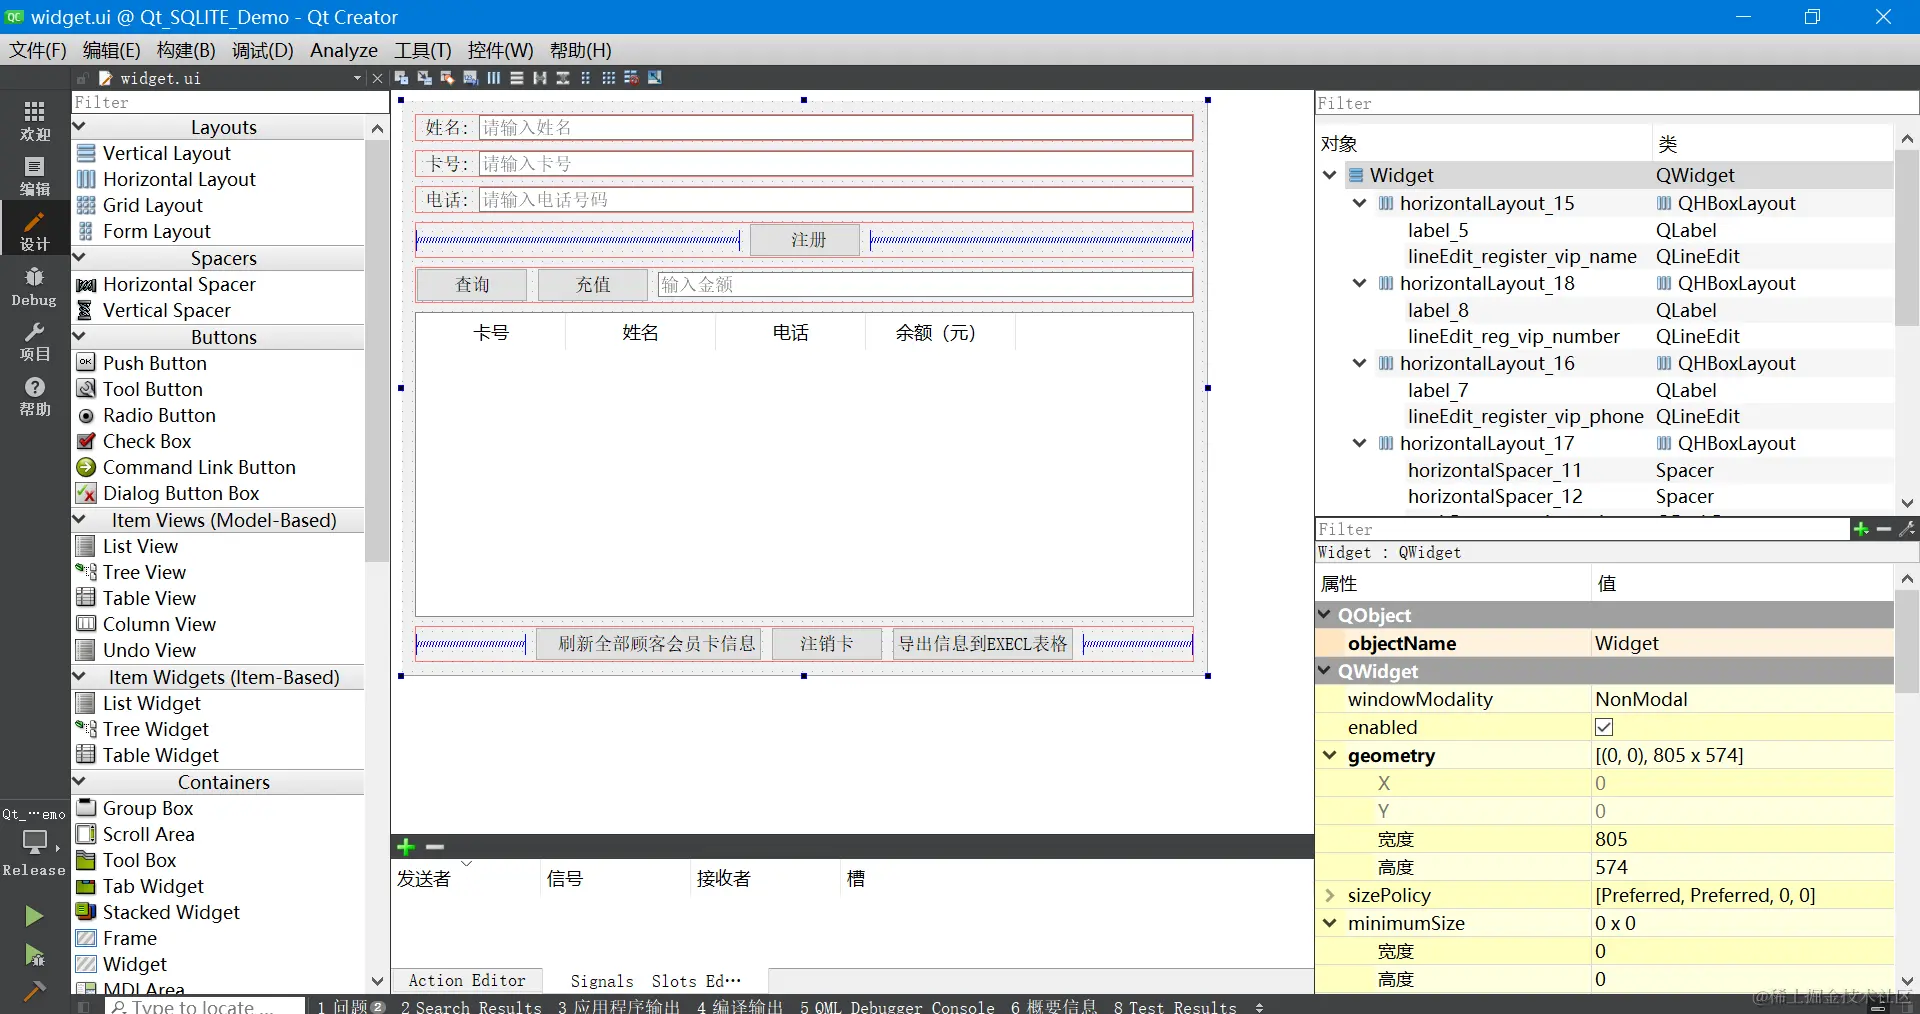Click the Break Layout toolbar icon
The image size is (1920, 1014).
(x=631, y=78)
